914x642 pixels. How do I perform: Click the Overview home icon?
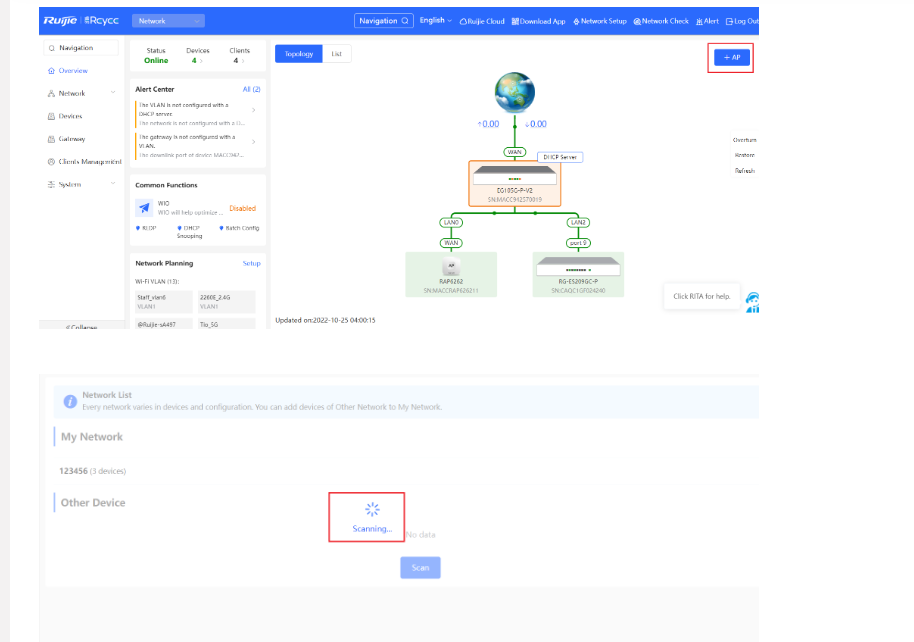(x=51, y=71)
